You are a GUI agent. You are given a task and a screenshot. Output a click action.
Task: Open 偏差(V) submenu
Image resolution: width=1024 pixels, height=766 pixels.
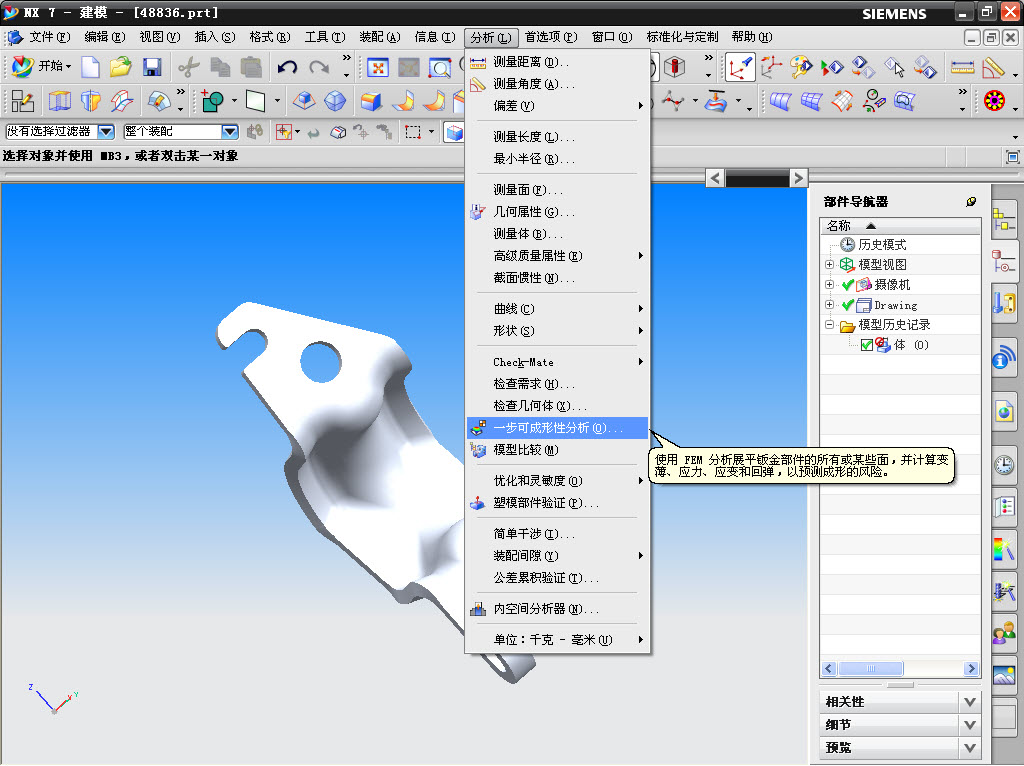(x=557, y=106)
